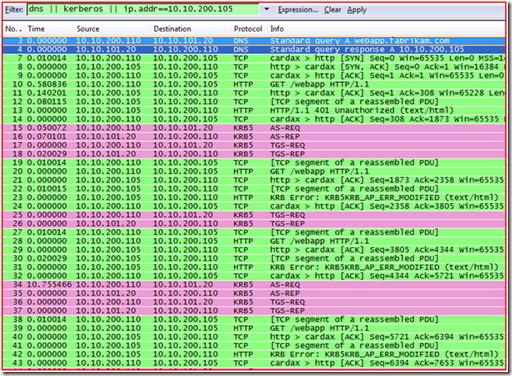The width and height of the screenshot is (512, 376).
Task: Select packet 27 reassembled PDU row
Action: click(x=254, y=232)
